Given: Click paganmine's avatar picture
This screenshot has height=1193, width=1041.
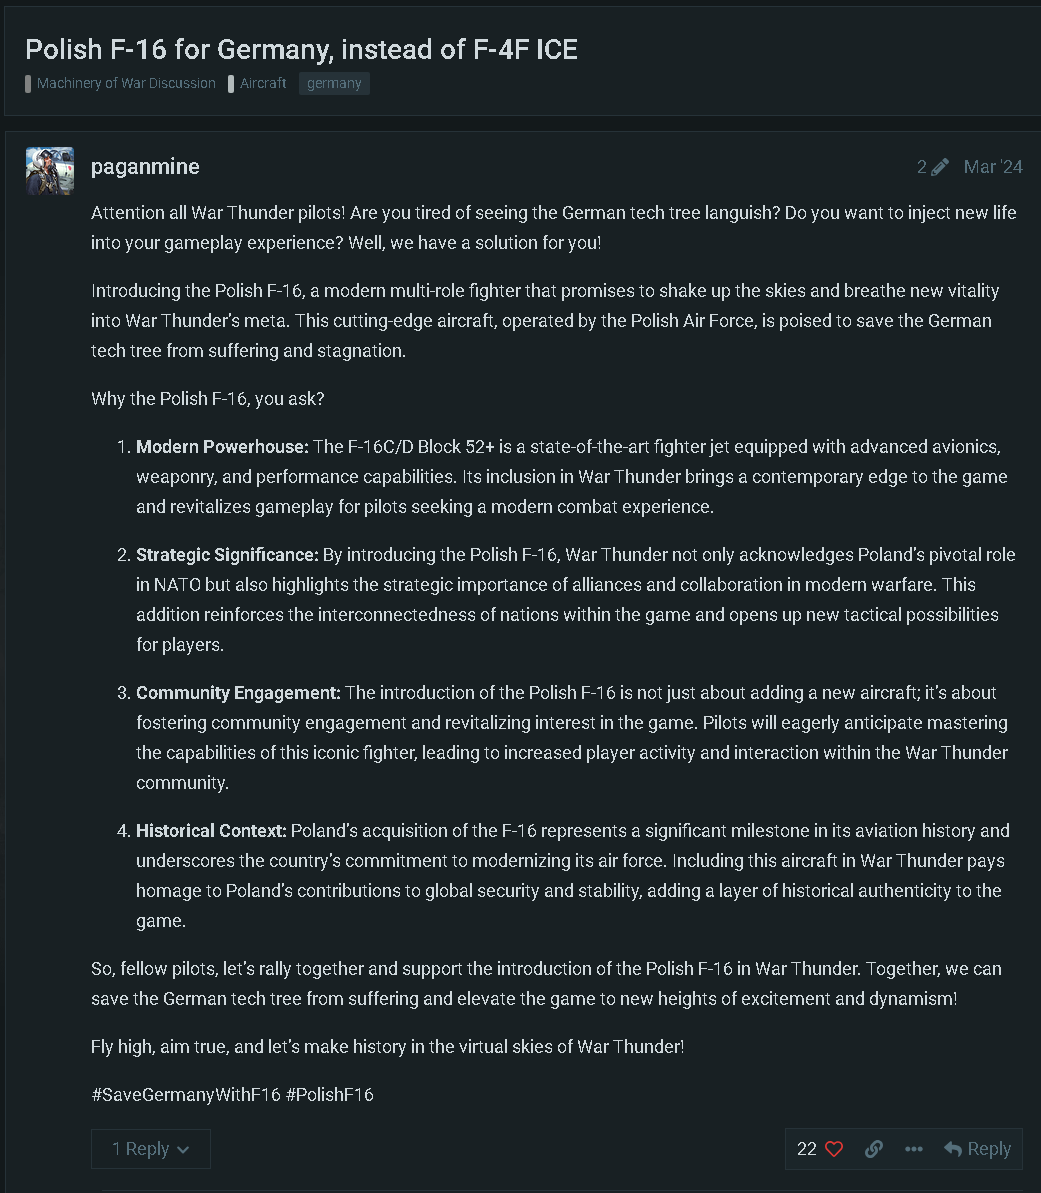Looking at the screenshot, I should click(x=50, y=171).
